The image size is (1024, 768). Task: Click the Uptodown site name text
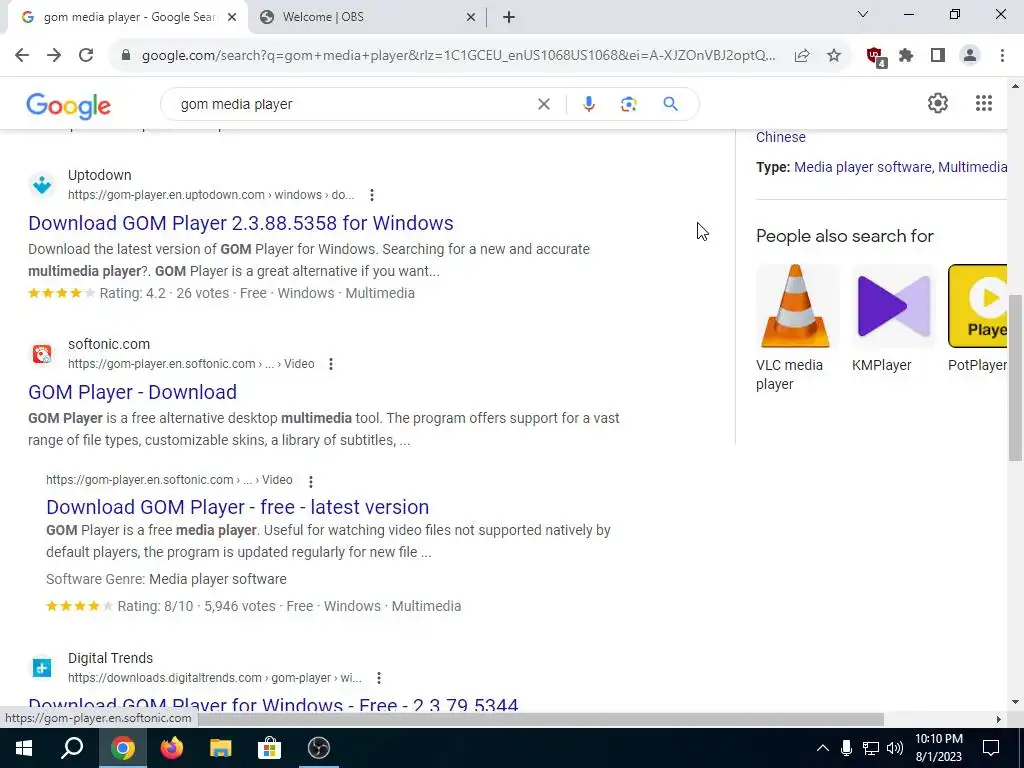99,175
